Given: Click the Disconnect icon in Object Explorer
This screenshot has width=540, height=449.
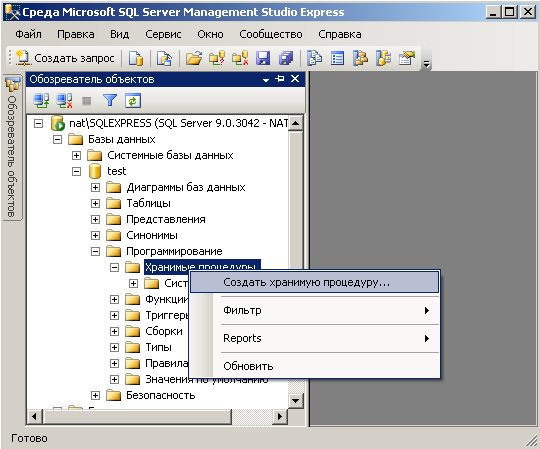Looking at the screenshot, I should pos(64,101).
